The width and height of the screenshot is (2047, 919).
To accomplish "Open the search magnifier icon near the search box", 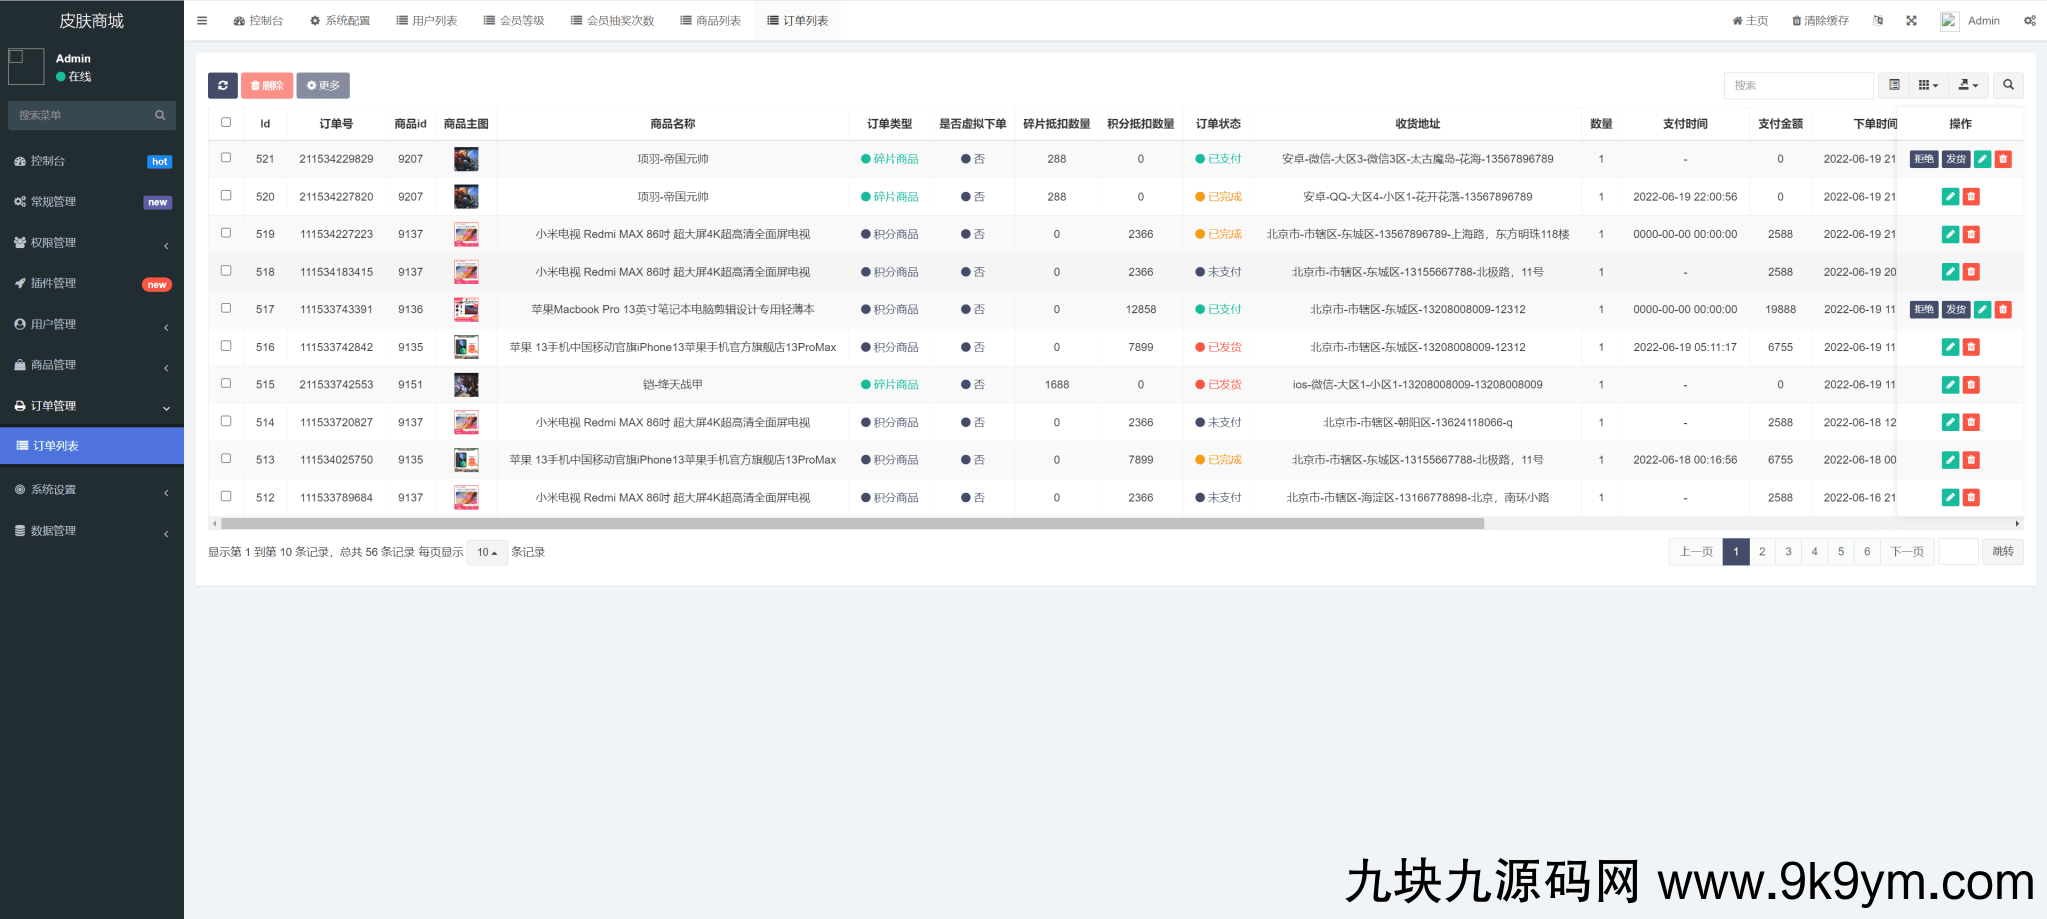I will [x=2008, y=85].
